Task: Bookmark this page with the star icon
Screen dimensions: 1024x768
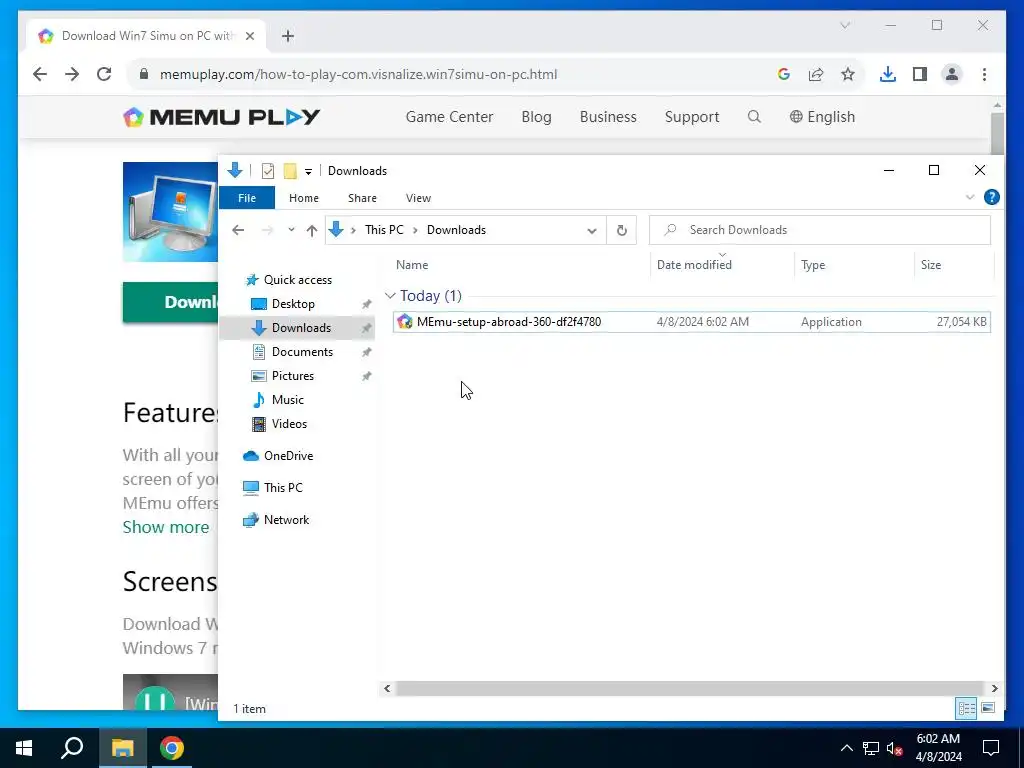Action: 848,74
